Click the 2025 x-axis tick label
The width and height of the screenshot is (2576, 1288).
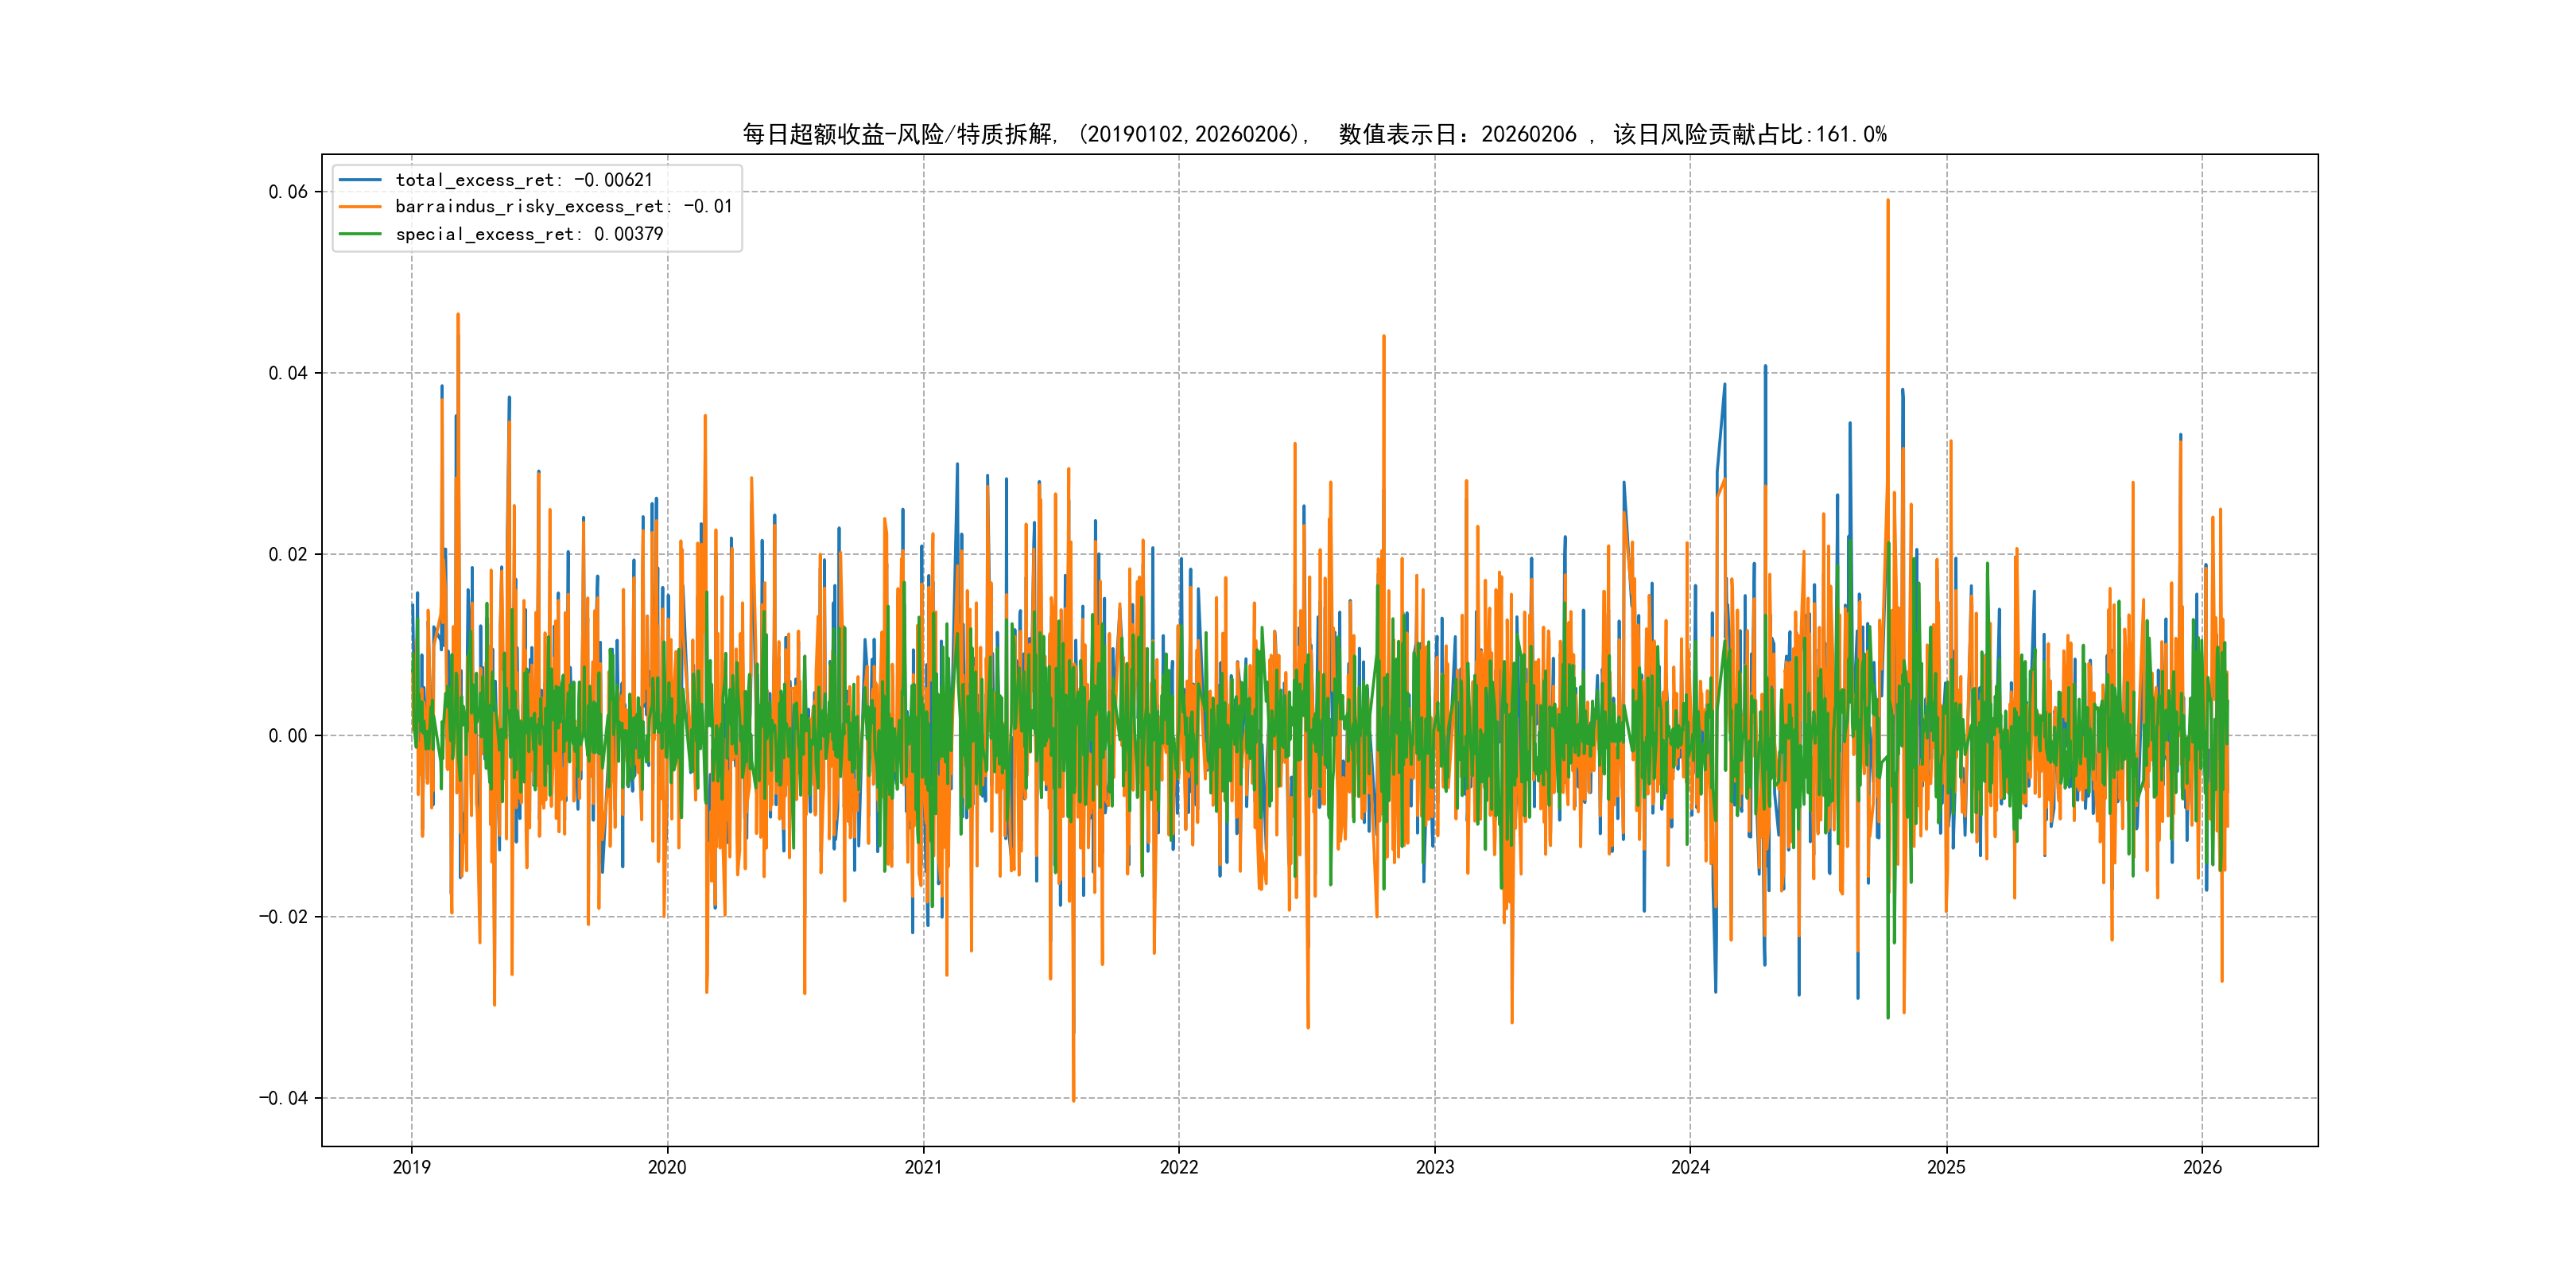click(x=1946, y=1167)
